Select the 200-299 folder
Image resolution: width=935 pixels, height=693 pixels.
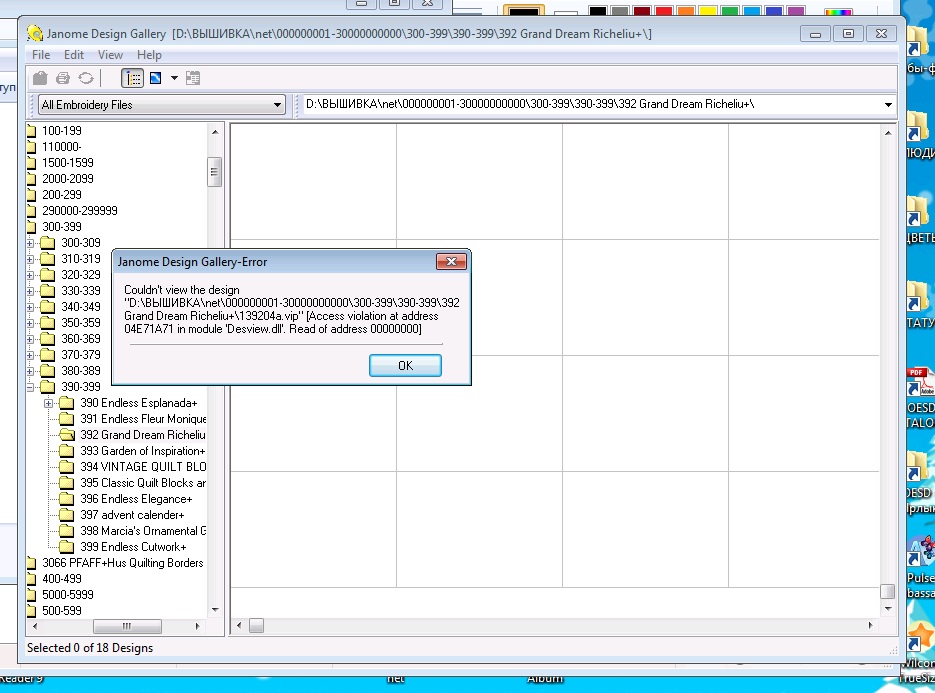tap(61, 195)
